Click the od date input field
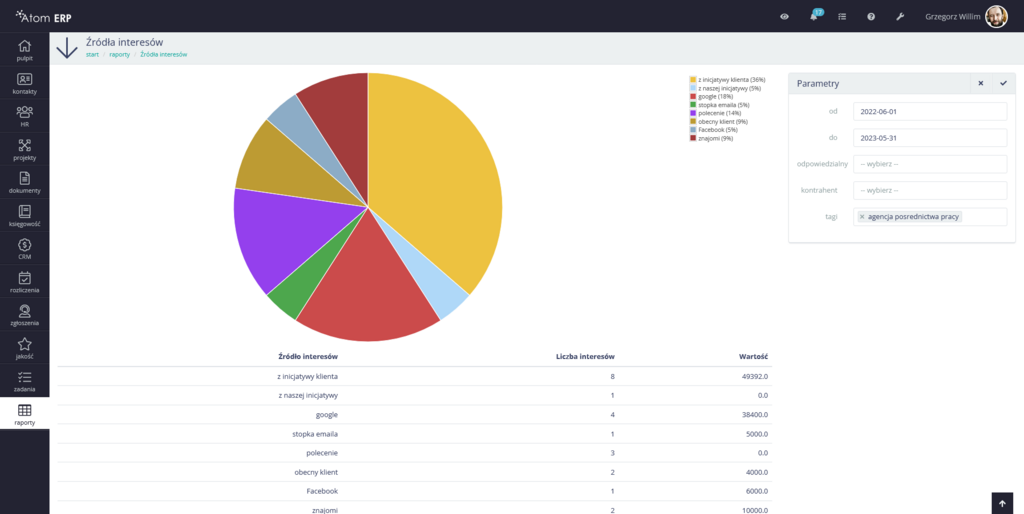 [x=930, y=112]
